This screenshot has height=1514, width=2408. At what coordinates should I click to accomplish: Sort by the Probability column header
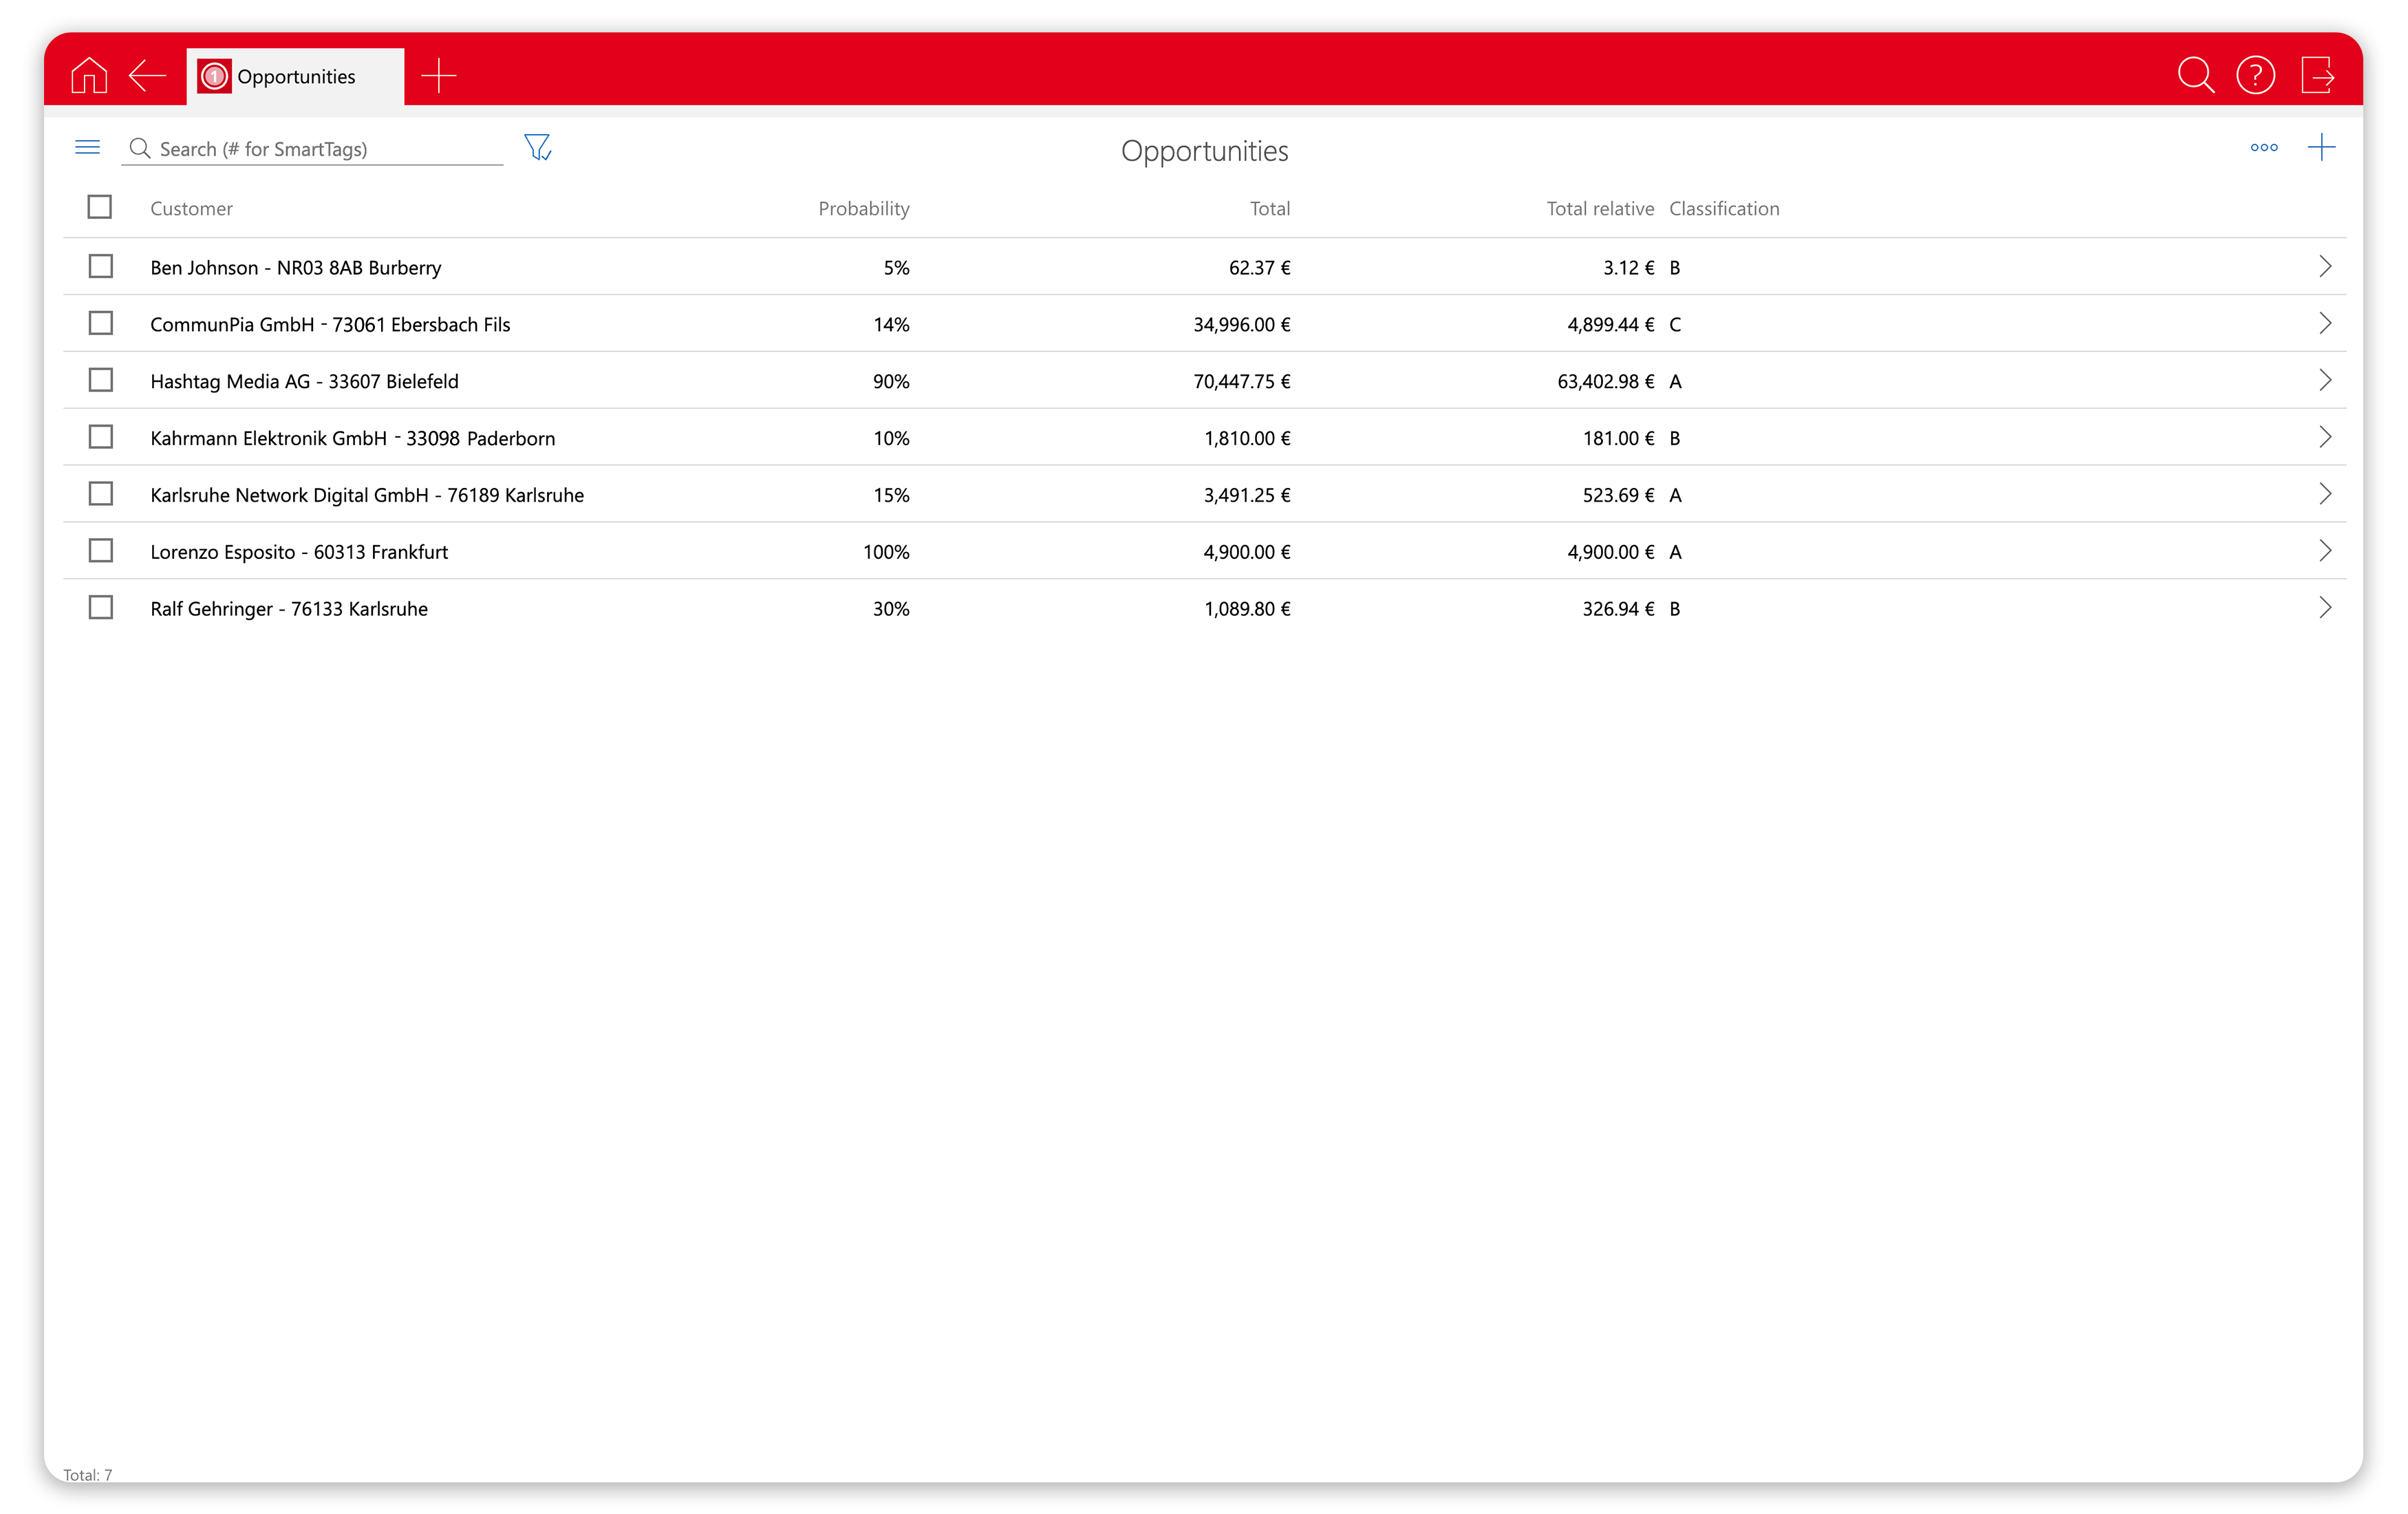pyautogui.click(x=864, y=208)
